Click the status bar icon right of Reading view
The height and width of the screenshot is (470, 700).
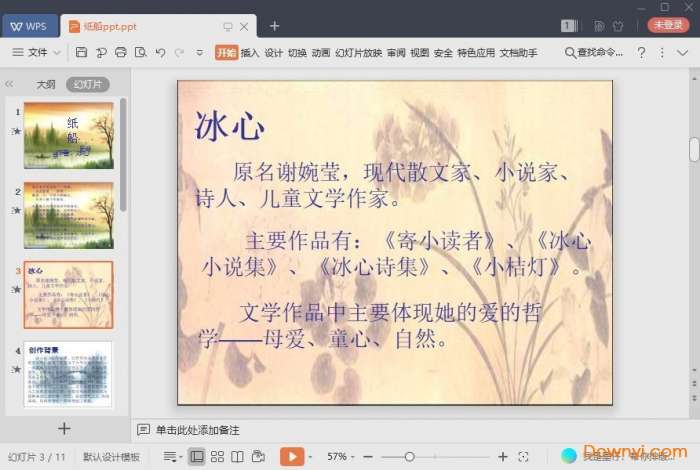click(x=258, y=456)
